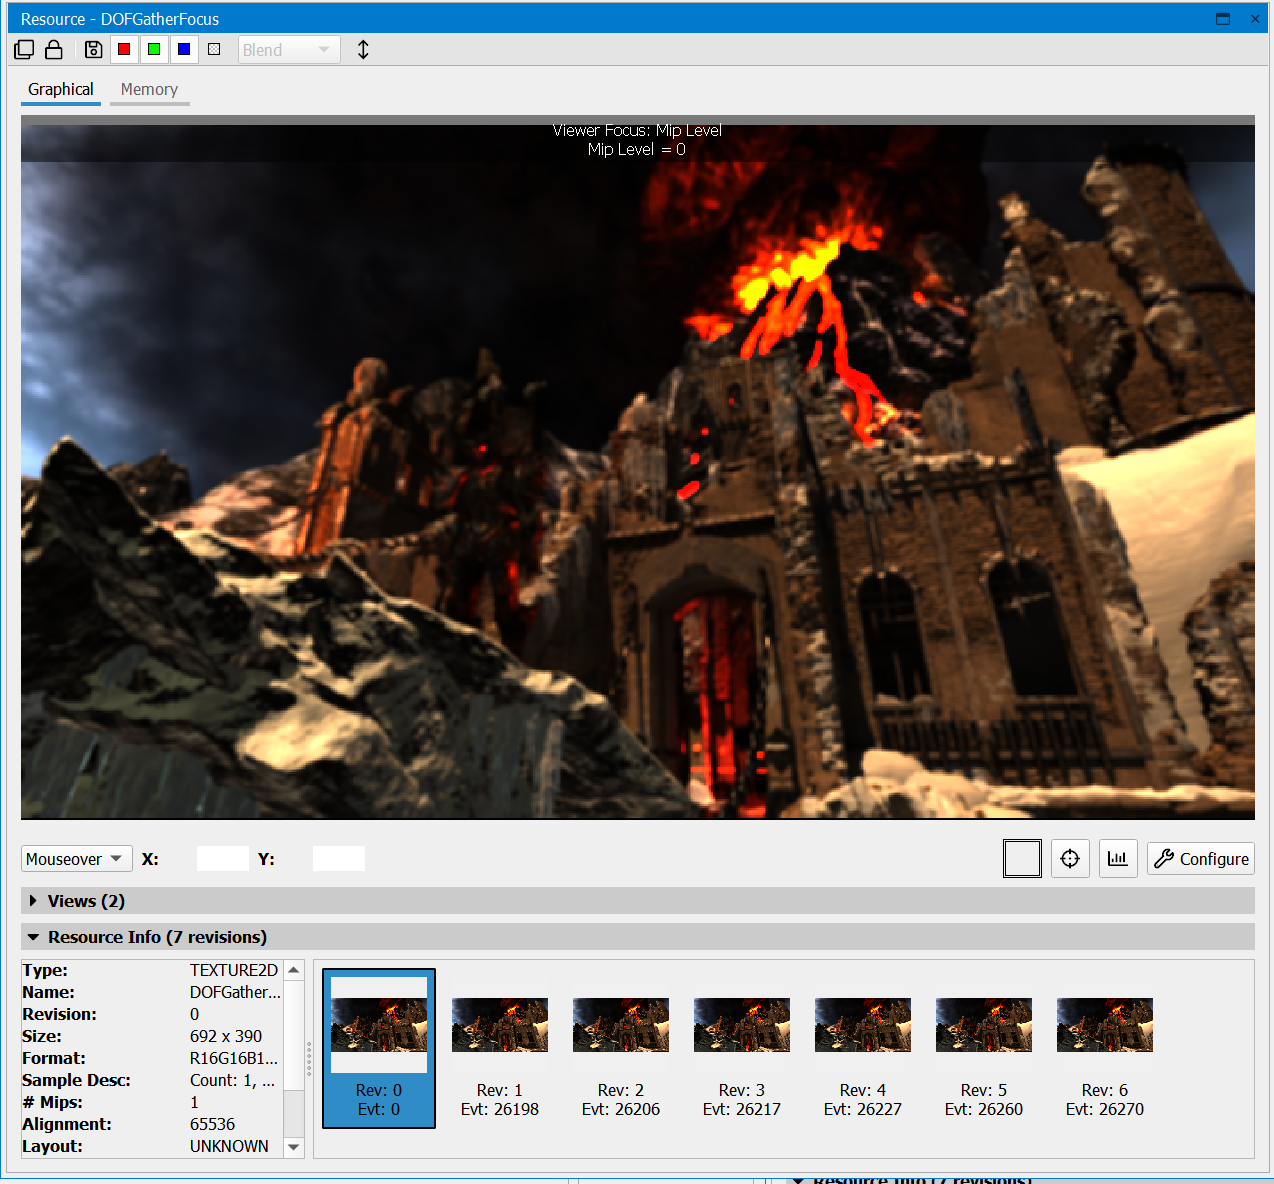Open the Blend mode dropdown
Image resolution: width=1274 pixels, height=1184 pixels.
(x=288, y=49)
